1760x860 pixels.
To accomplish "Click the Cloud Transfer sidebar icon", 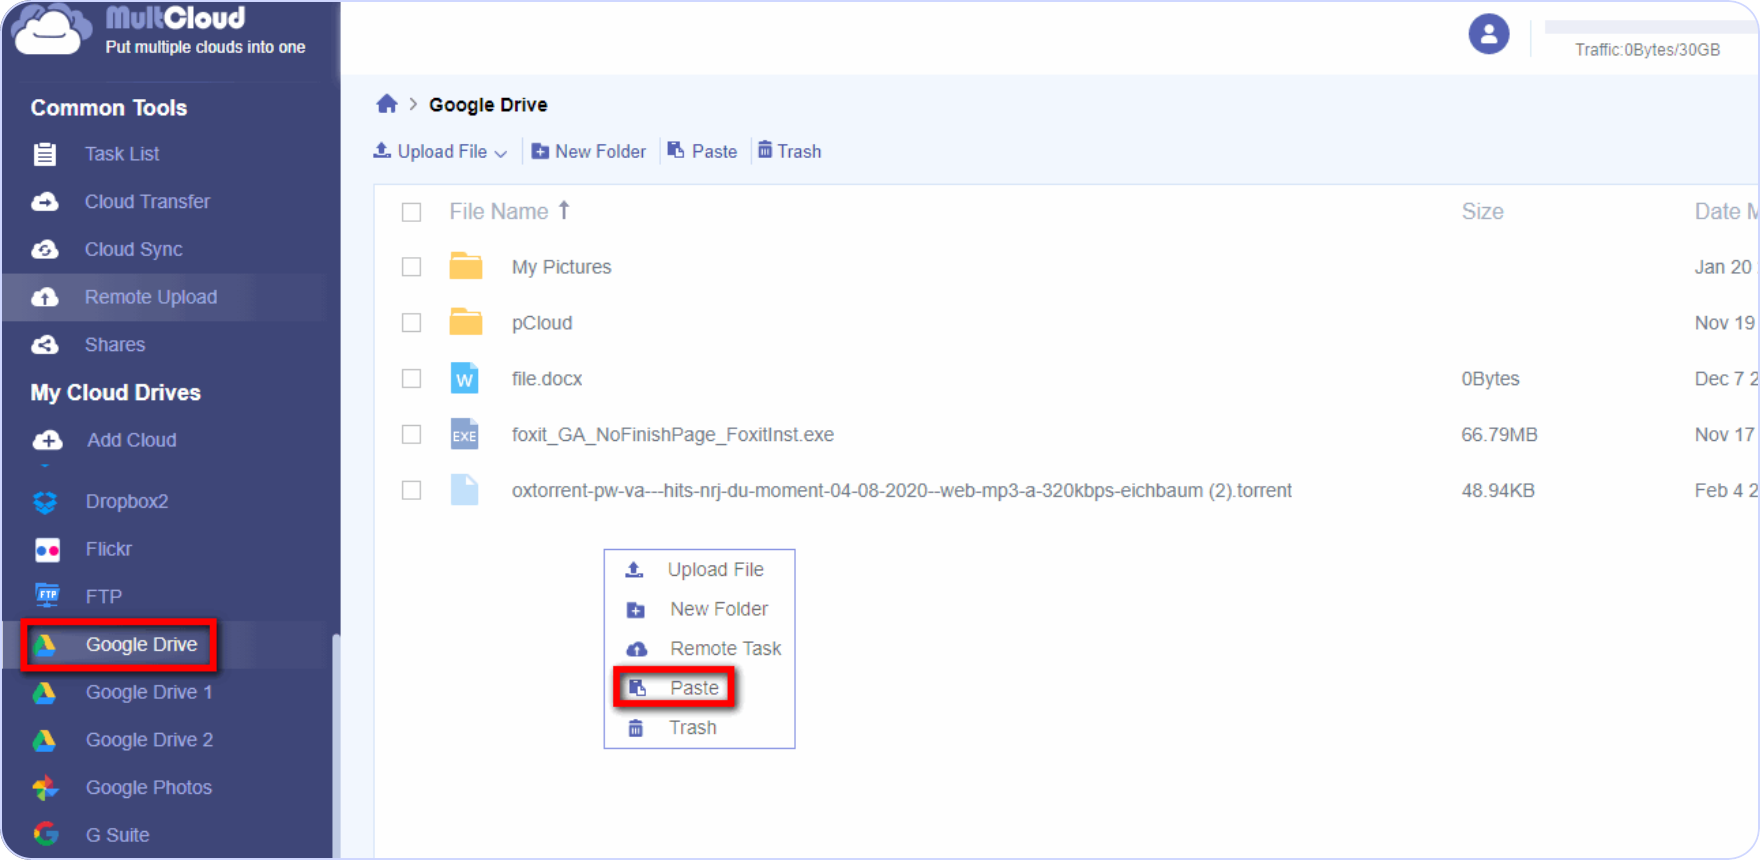I will 45,202.
